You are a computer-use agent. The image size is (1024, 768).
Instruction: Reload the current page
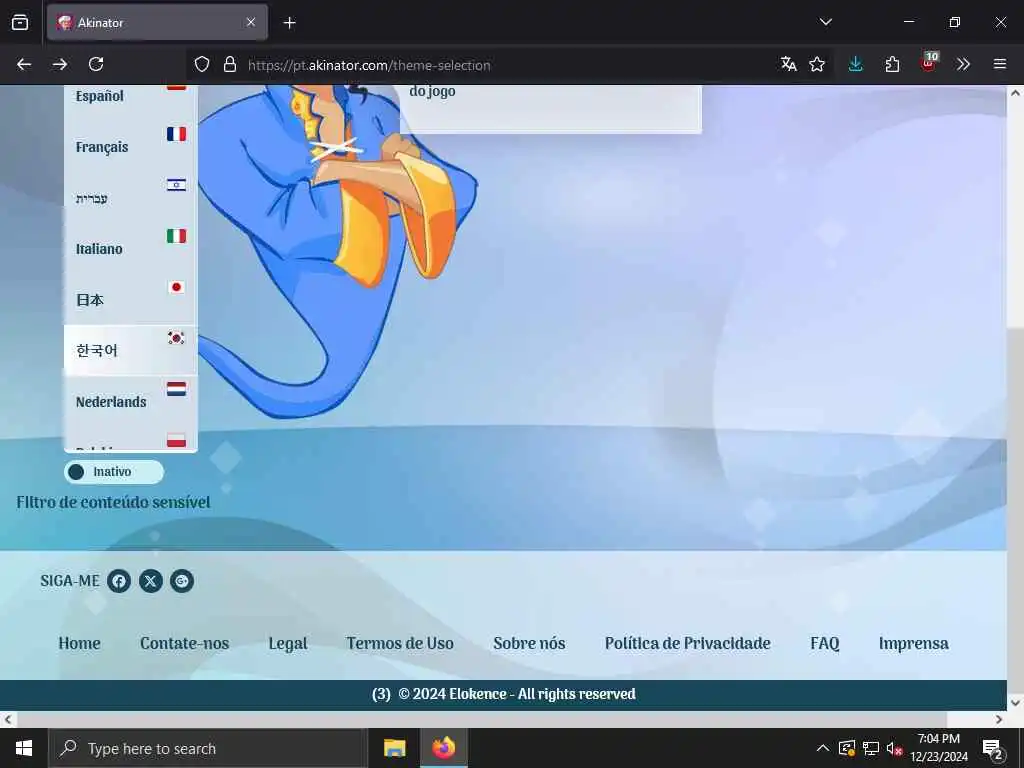96,64
